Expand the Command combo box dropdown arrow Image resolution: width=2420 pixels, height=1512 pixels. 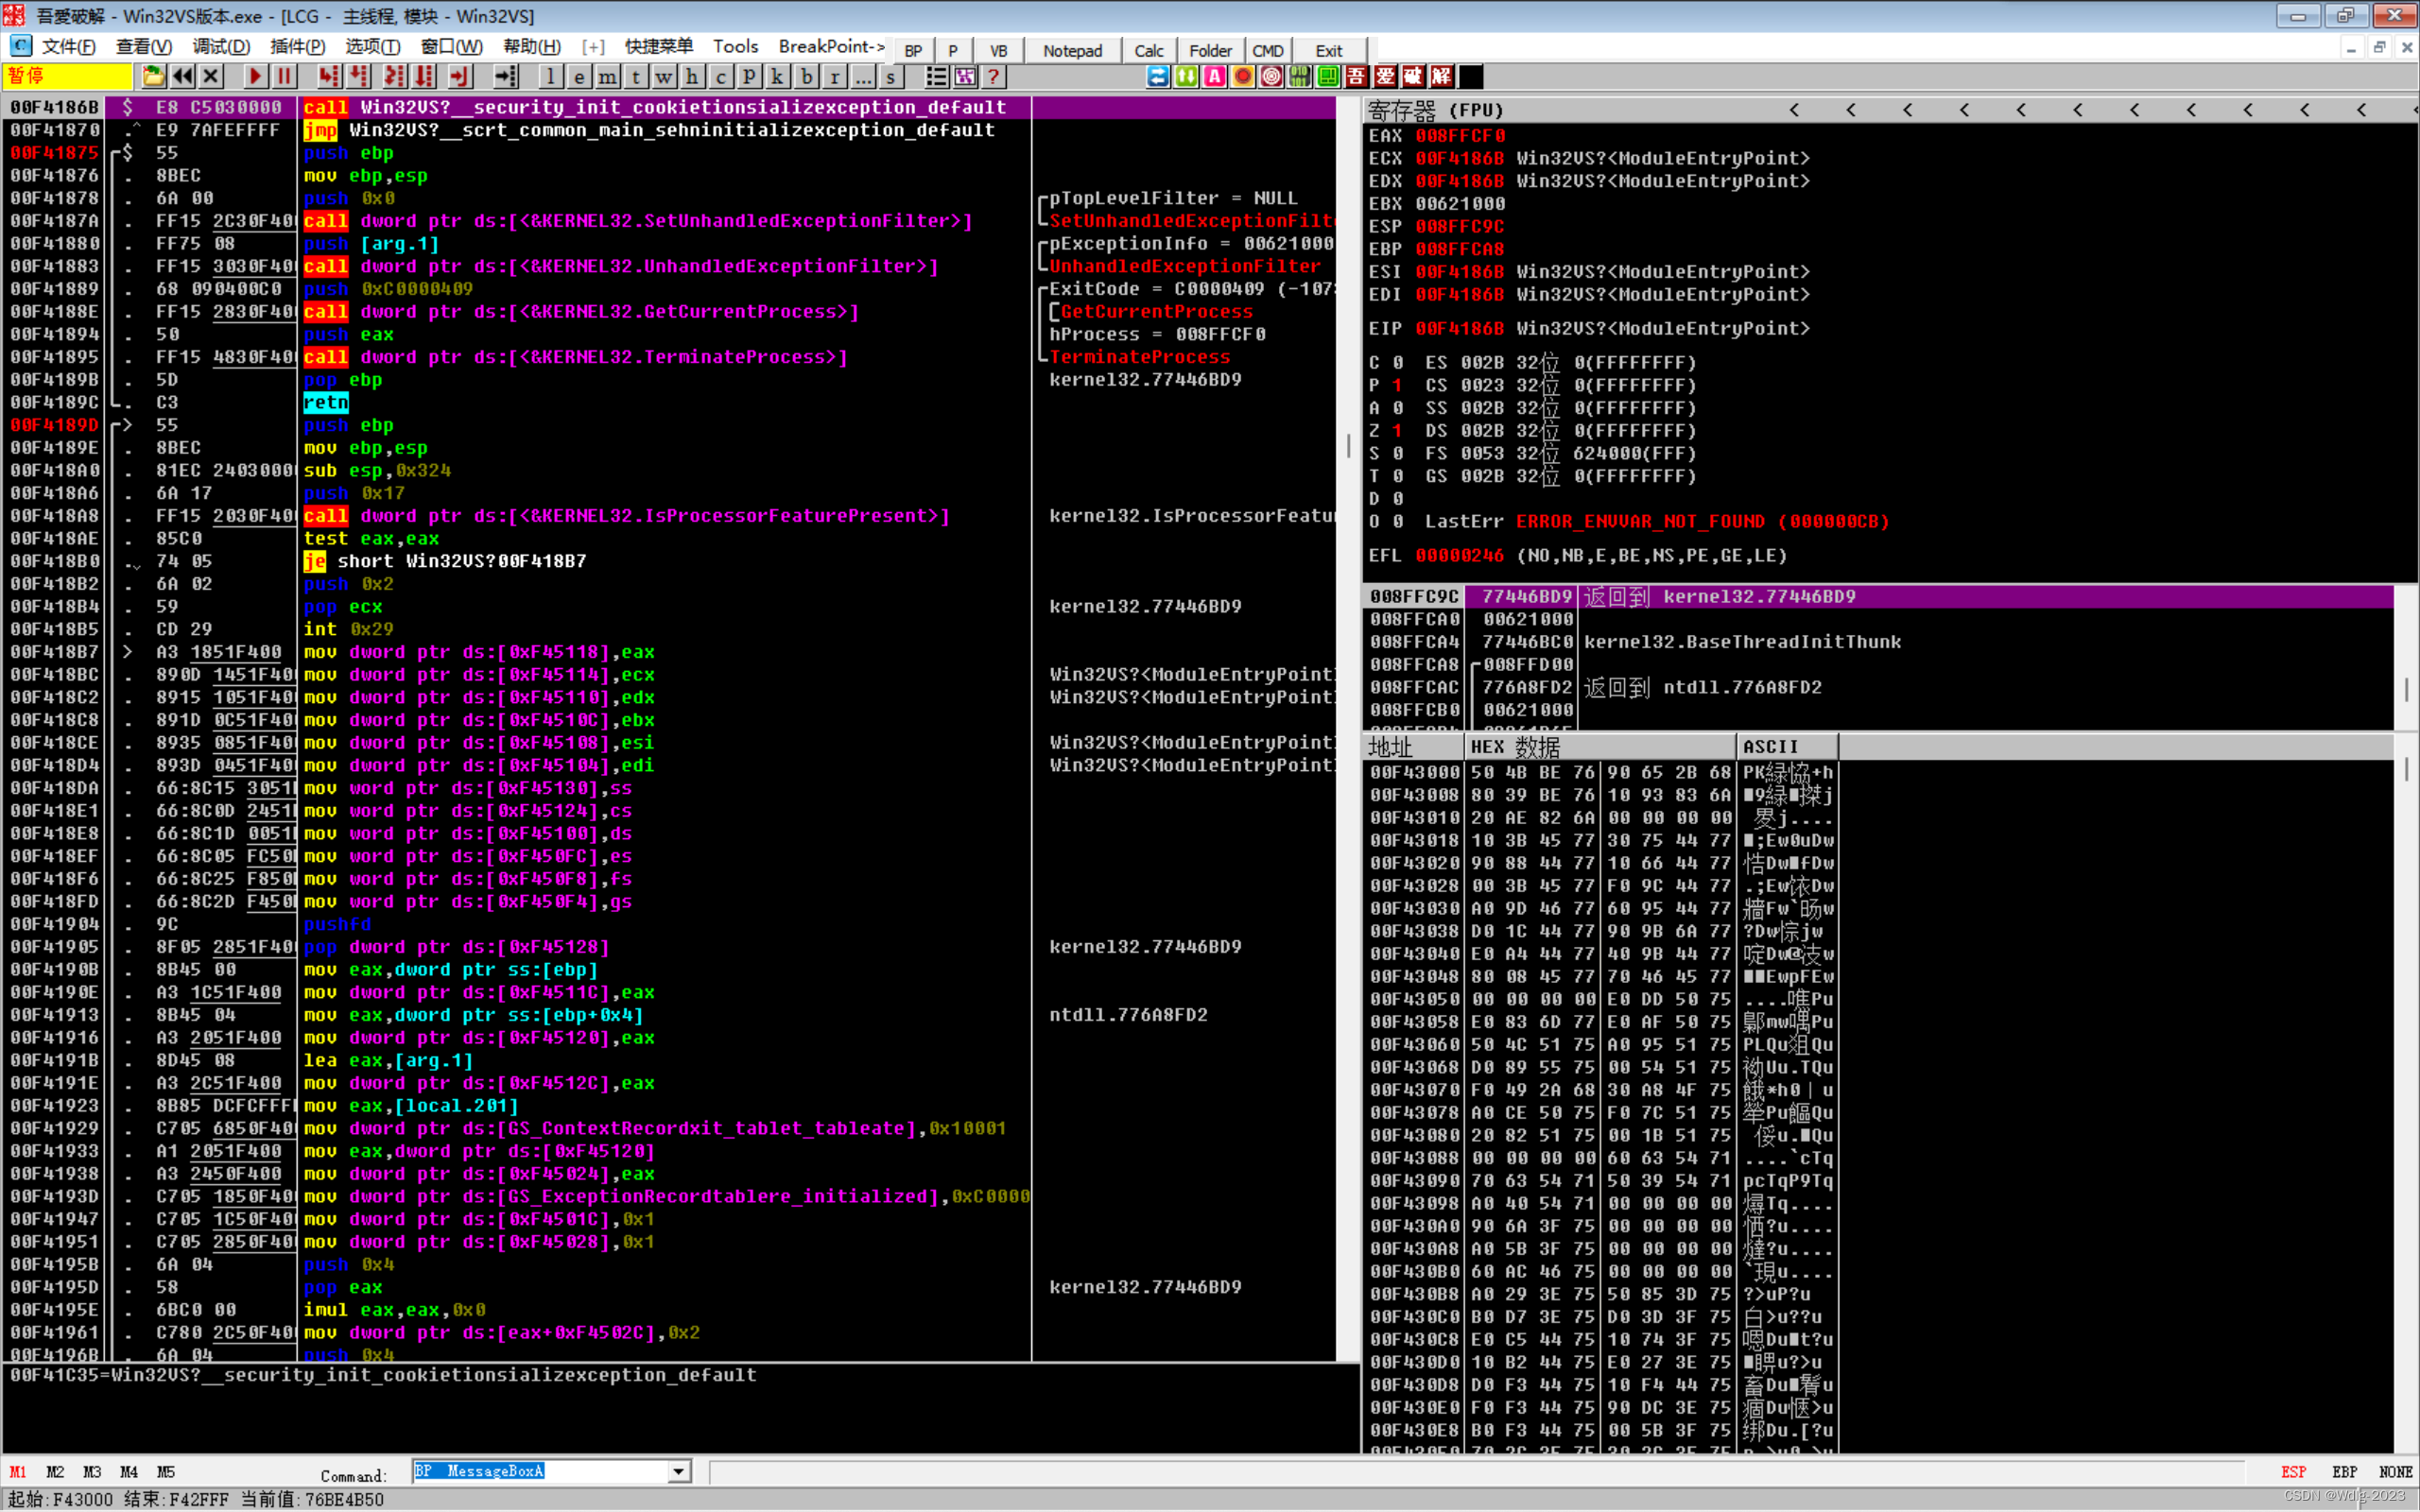click(679, 1471)
